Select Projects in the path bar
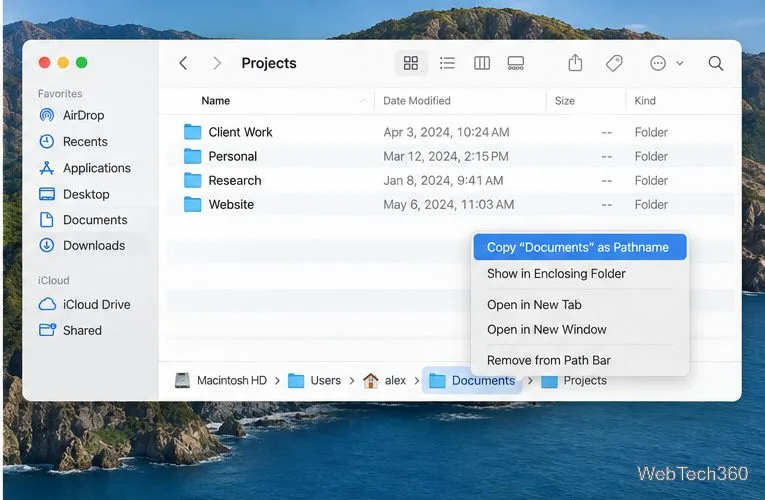765x500 pixels. pos(574,380)
